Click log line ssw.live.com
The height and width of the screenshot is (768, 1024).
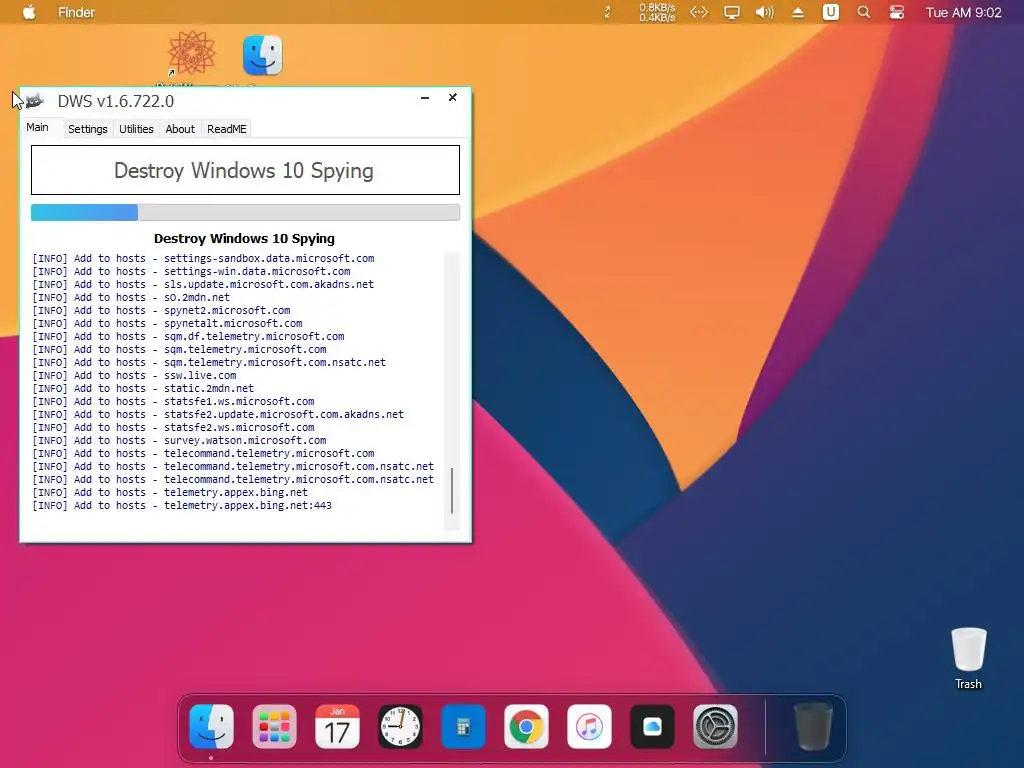tap(135, 376)
